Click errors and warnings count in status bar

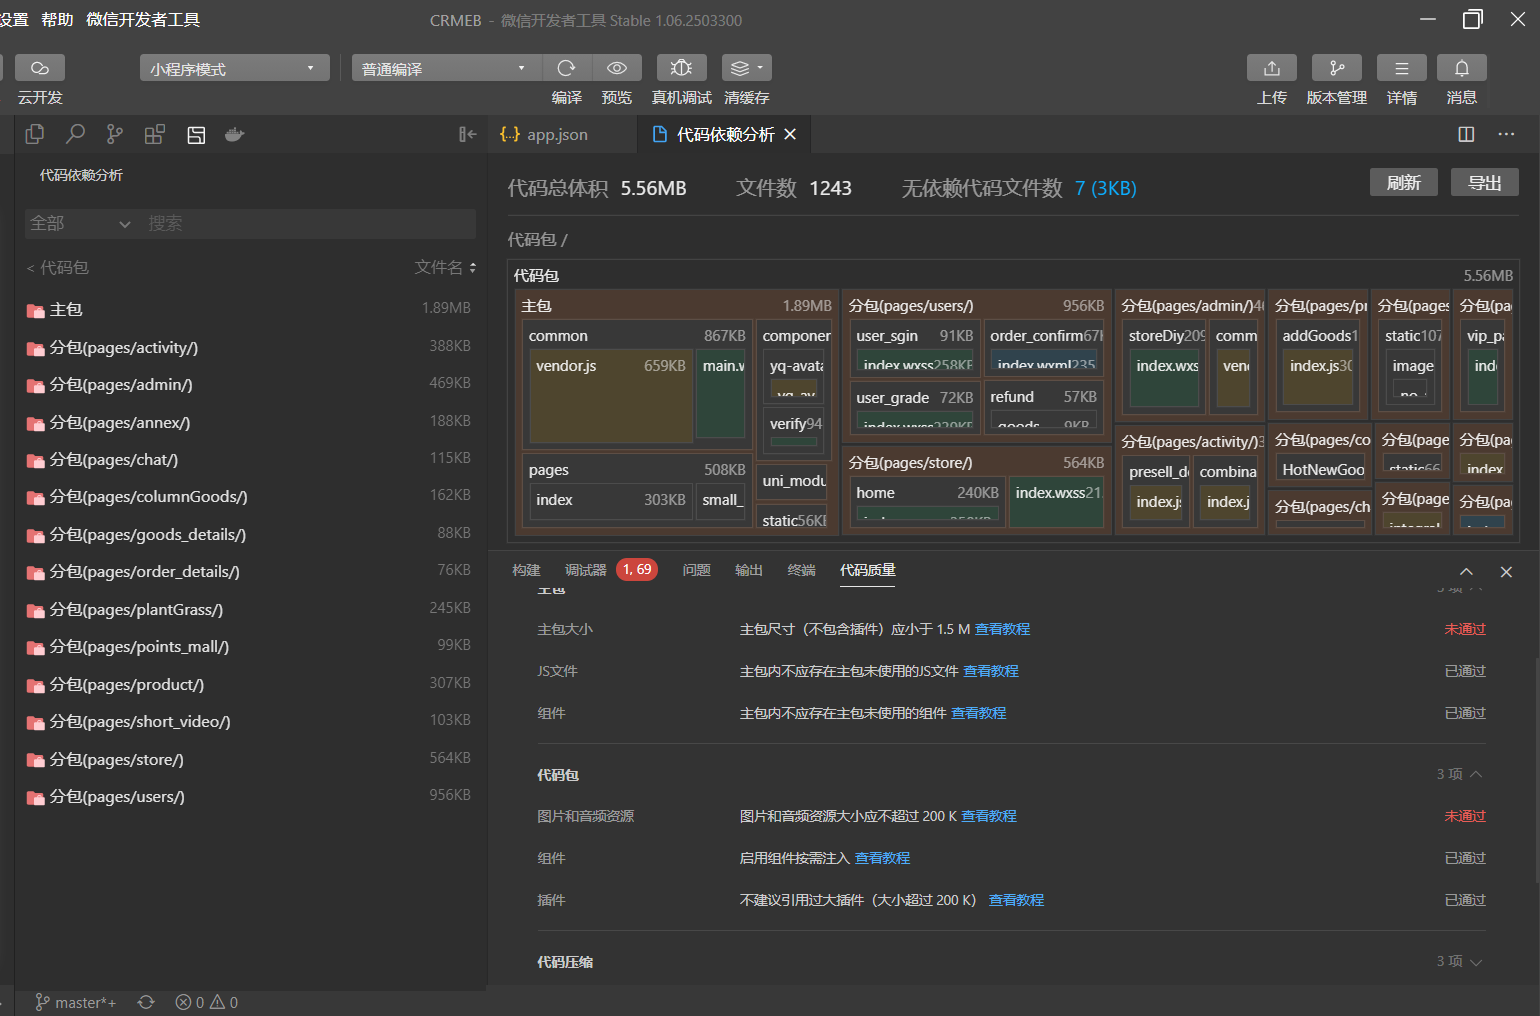click(207, 1002)
